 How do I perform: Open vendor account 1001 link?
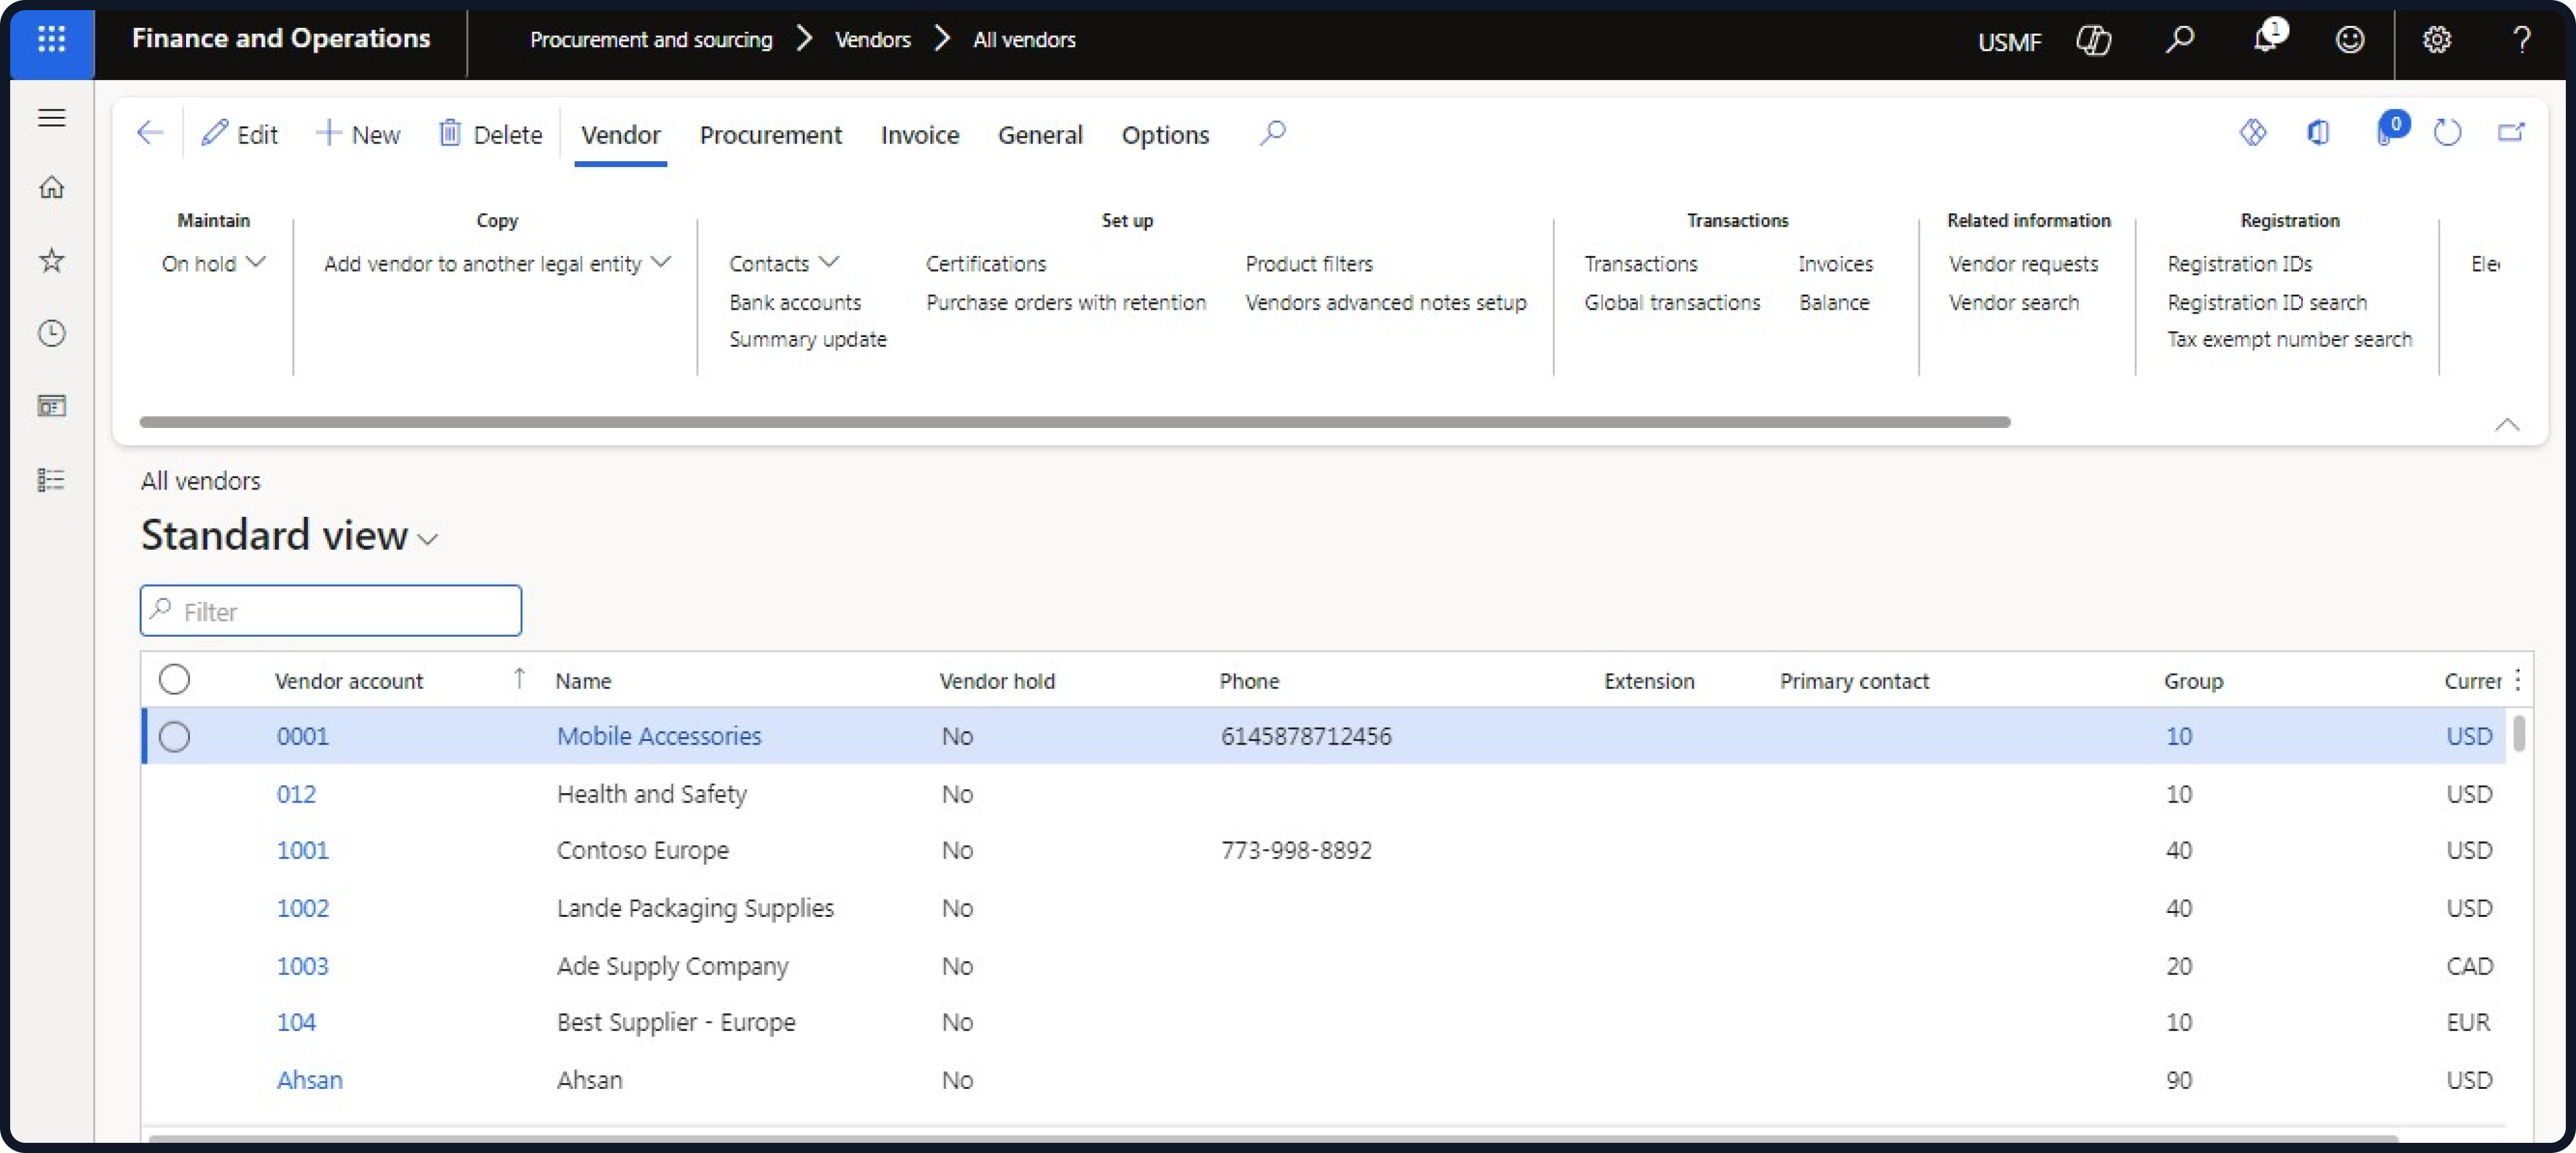click(x=302, y=850)
